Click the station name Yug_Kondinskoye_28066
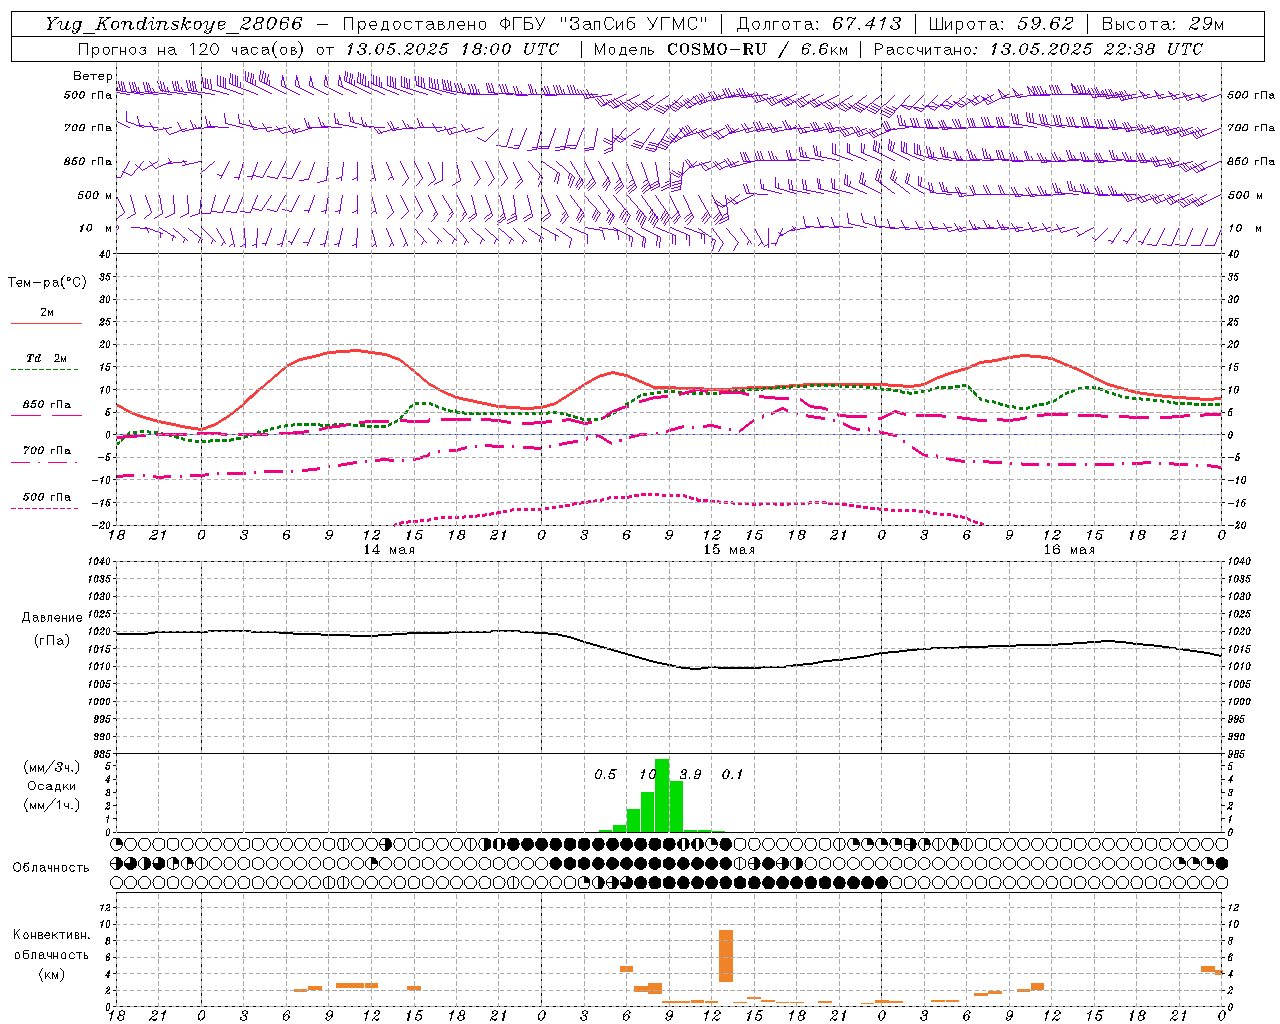Screen dimensions: 1280x1024 [x=174, y=24]
